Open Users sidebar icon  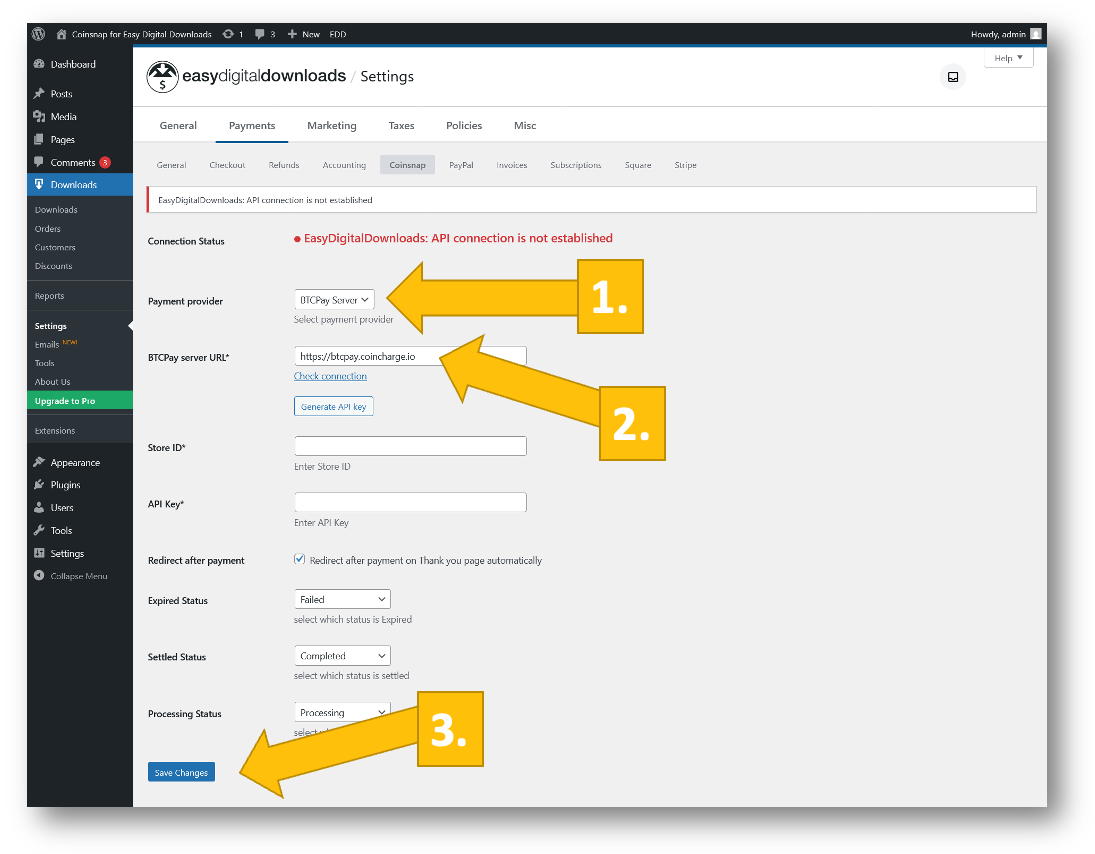(39, 508)
